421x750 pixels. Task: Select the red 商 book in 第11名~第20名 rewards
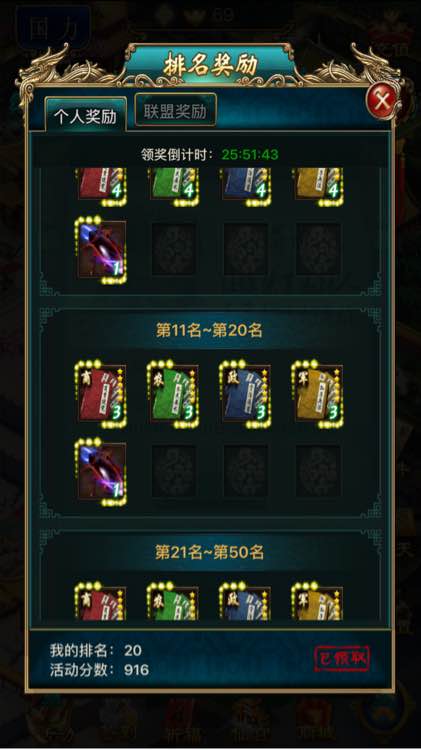101,393
